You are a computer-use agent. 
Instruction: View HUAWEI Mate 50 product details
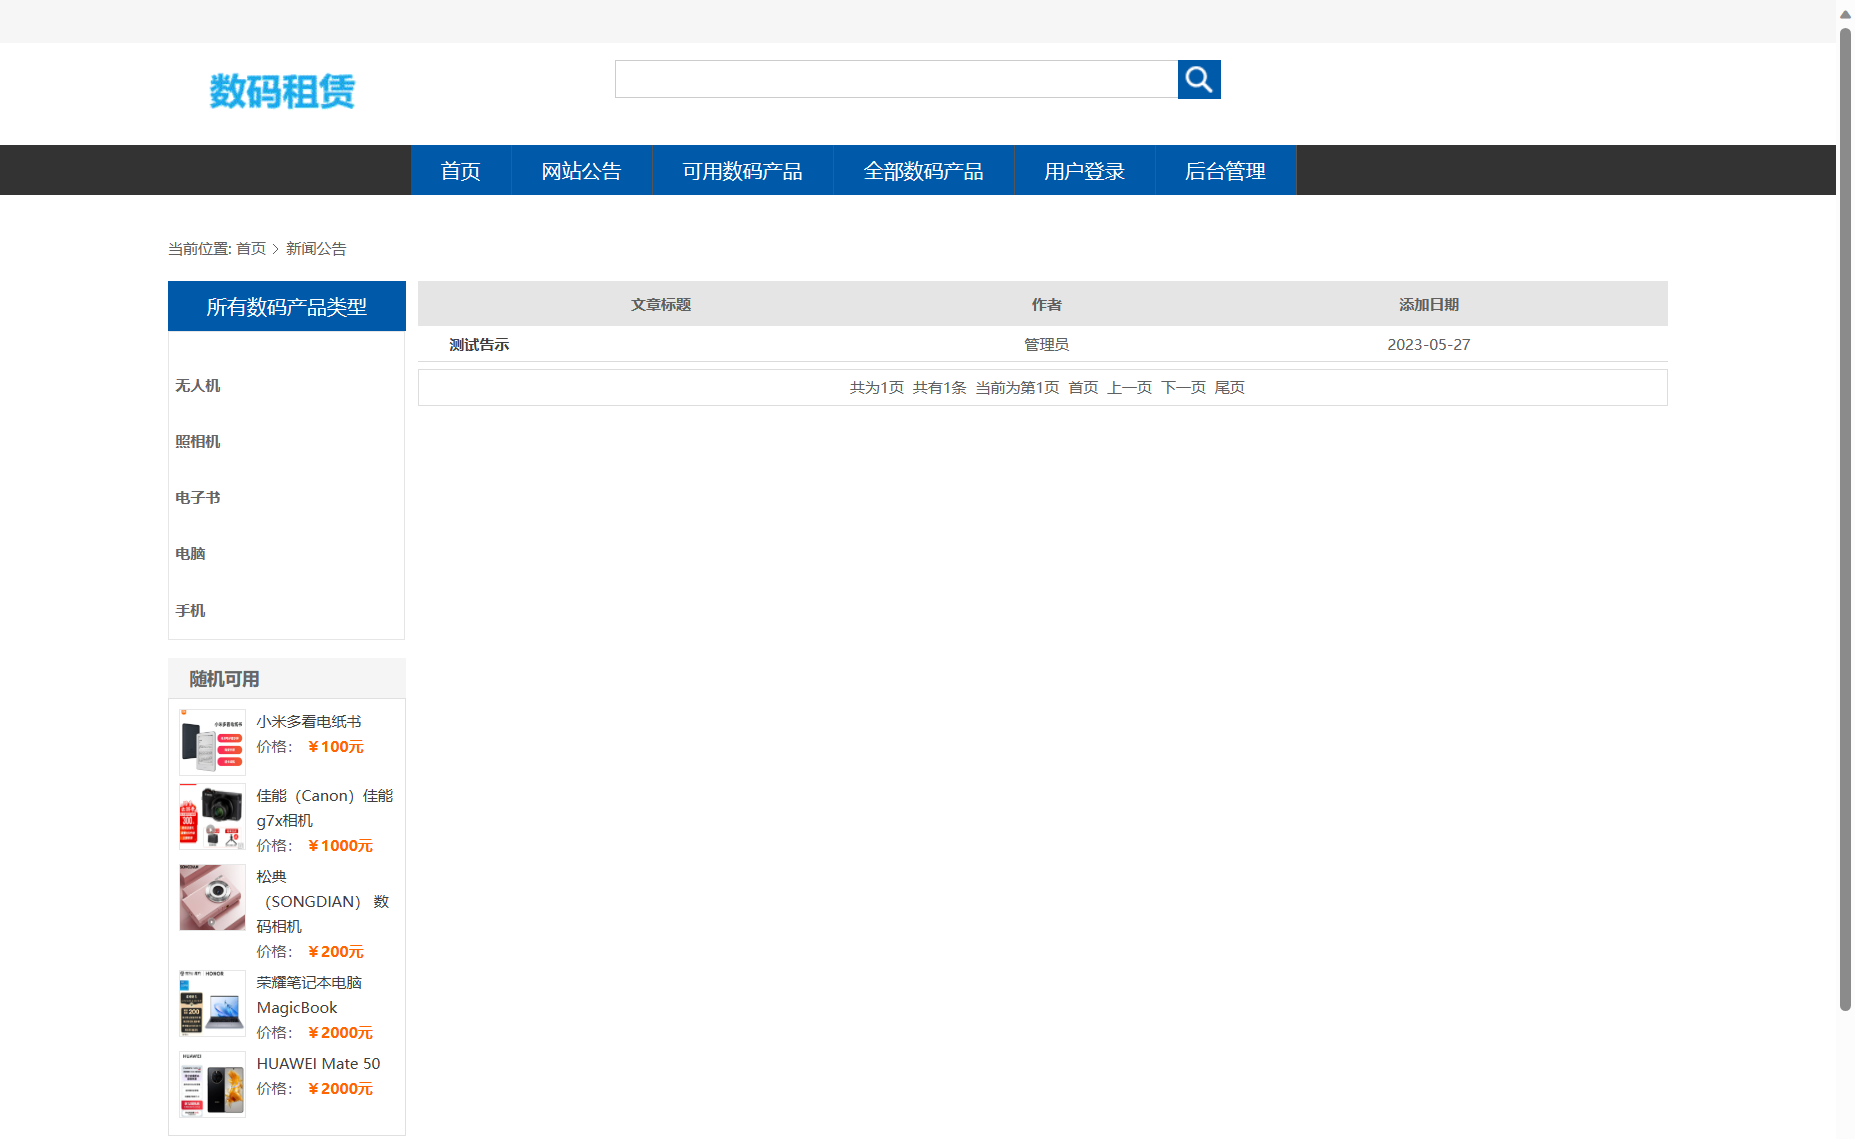(318, 1063)
